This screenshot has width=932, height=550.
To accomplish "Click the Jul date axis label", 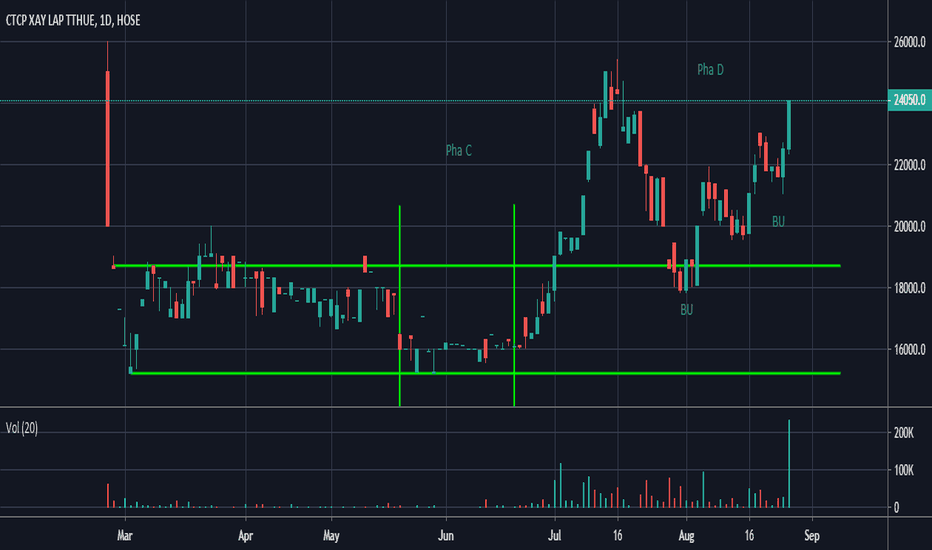I will [555, 535].
